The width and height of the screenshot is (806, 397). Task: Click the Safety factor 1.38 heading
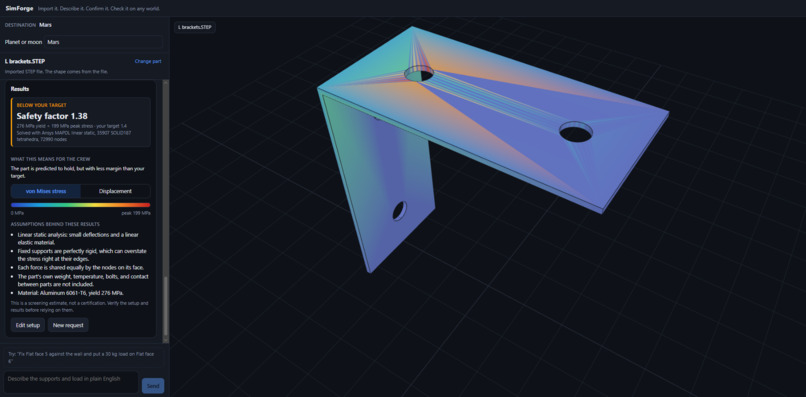point(52,116)
